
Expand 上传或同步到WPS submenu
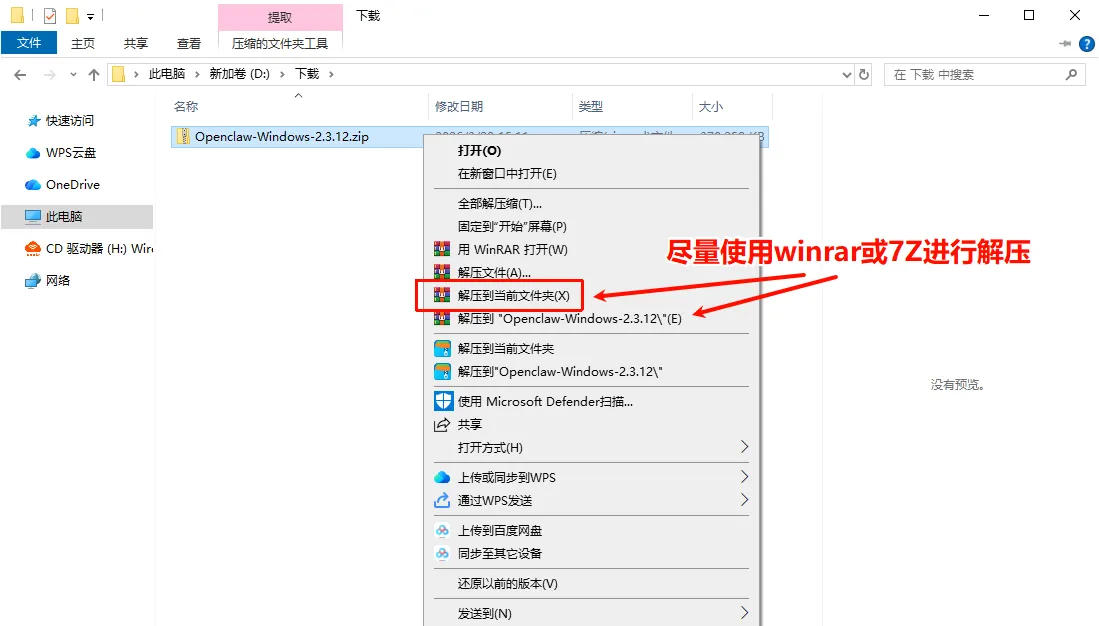[x=744, y=477]
